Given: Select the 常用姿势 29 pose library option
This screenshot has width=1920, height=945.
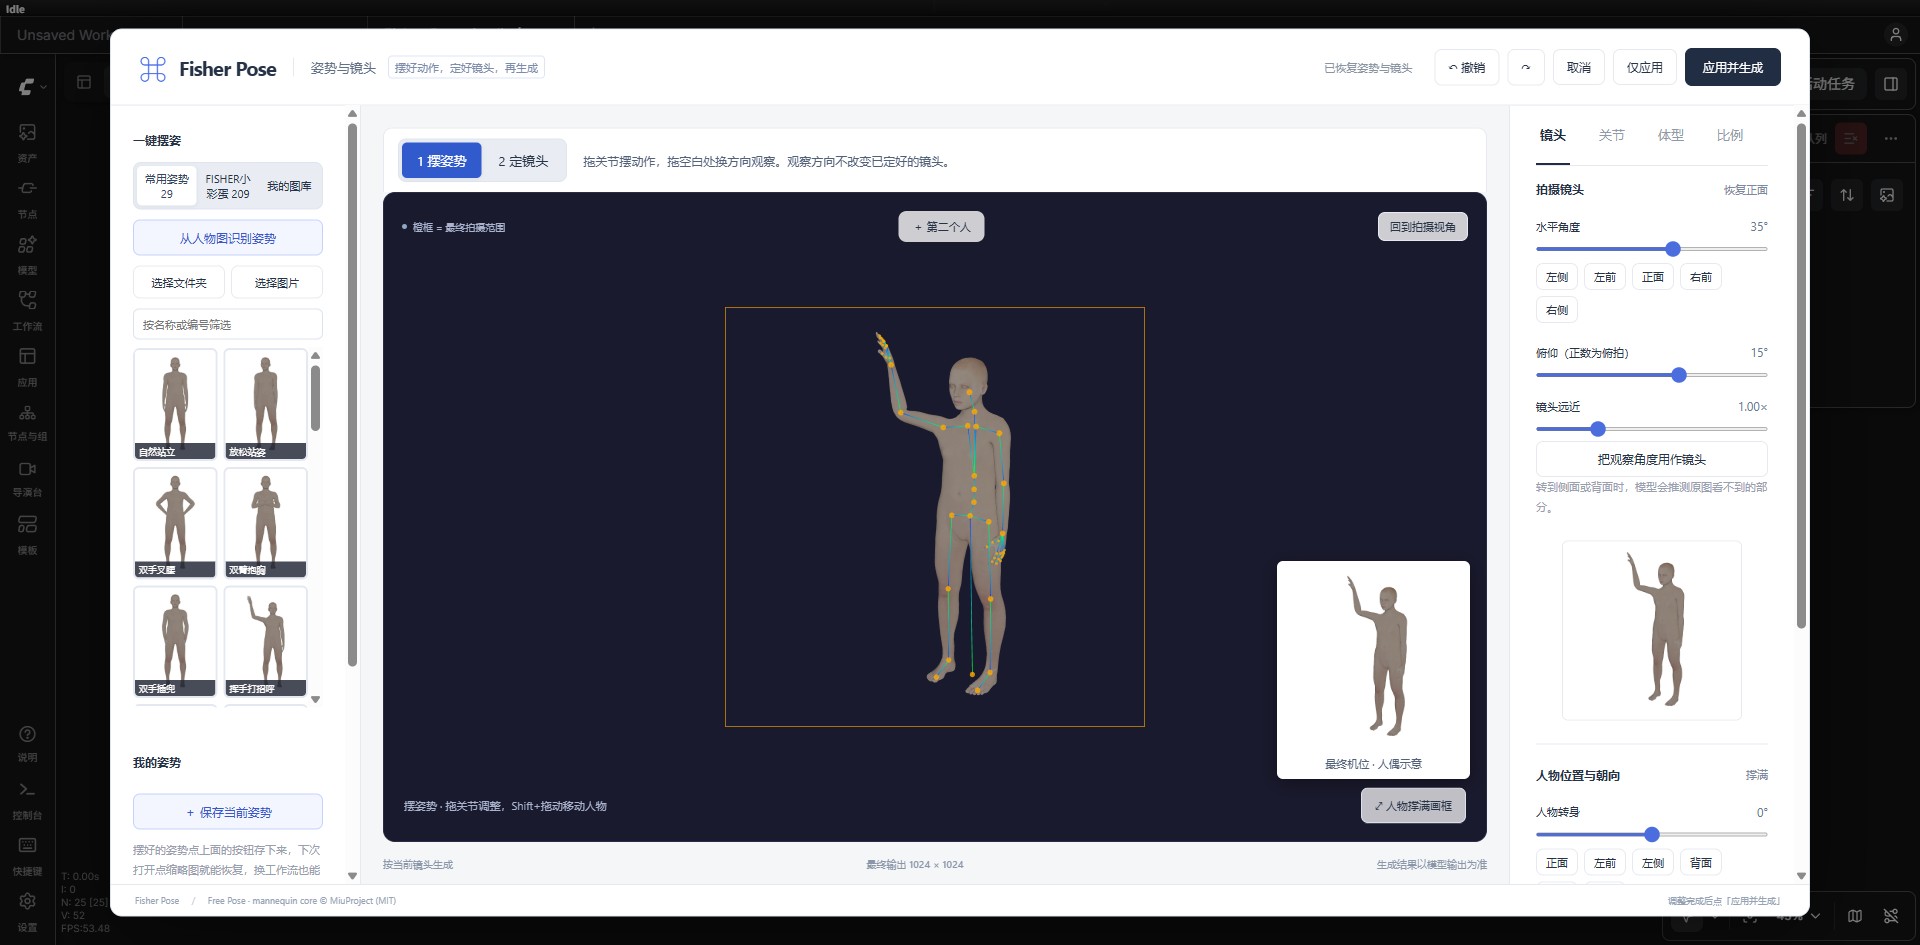Looking at the screenshot, I should coord(167,186).
